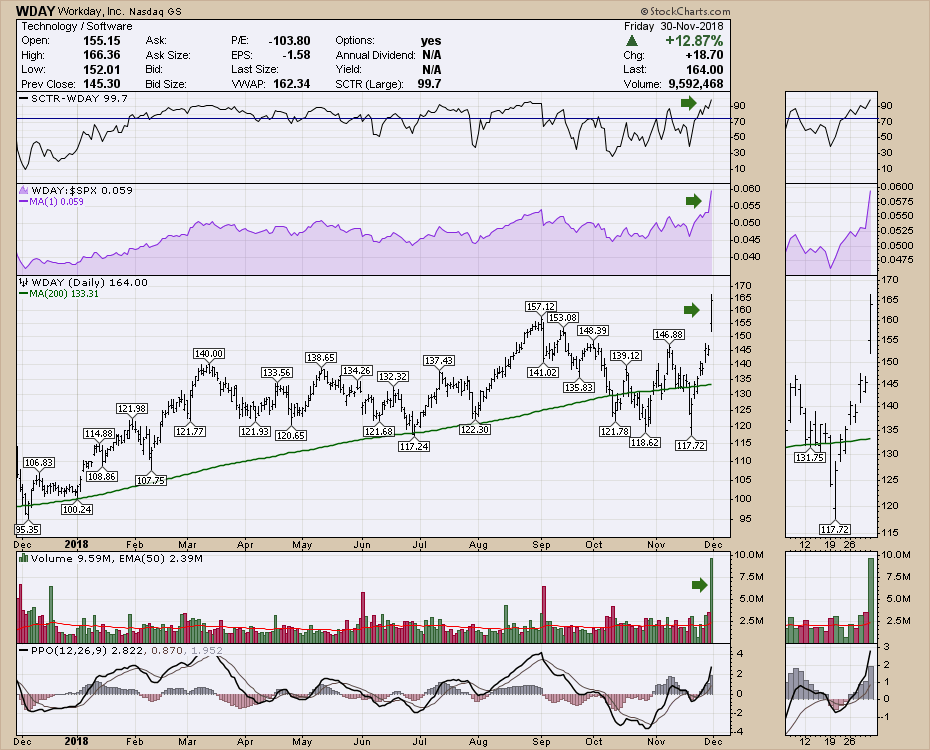Click the Prev Close value 145.30
Image resolution: width=930 pixels, height=750 pixels.
point(101,84)
